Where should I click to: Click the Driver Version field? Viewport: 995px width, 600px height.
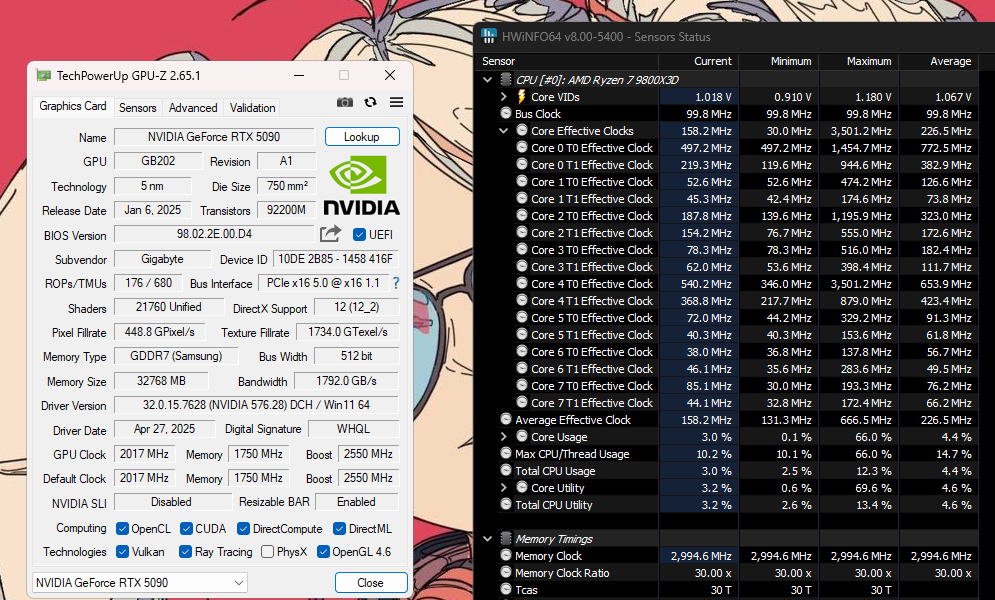click(x=256, y=405)
